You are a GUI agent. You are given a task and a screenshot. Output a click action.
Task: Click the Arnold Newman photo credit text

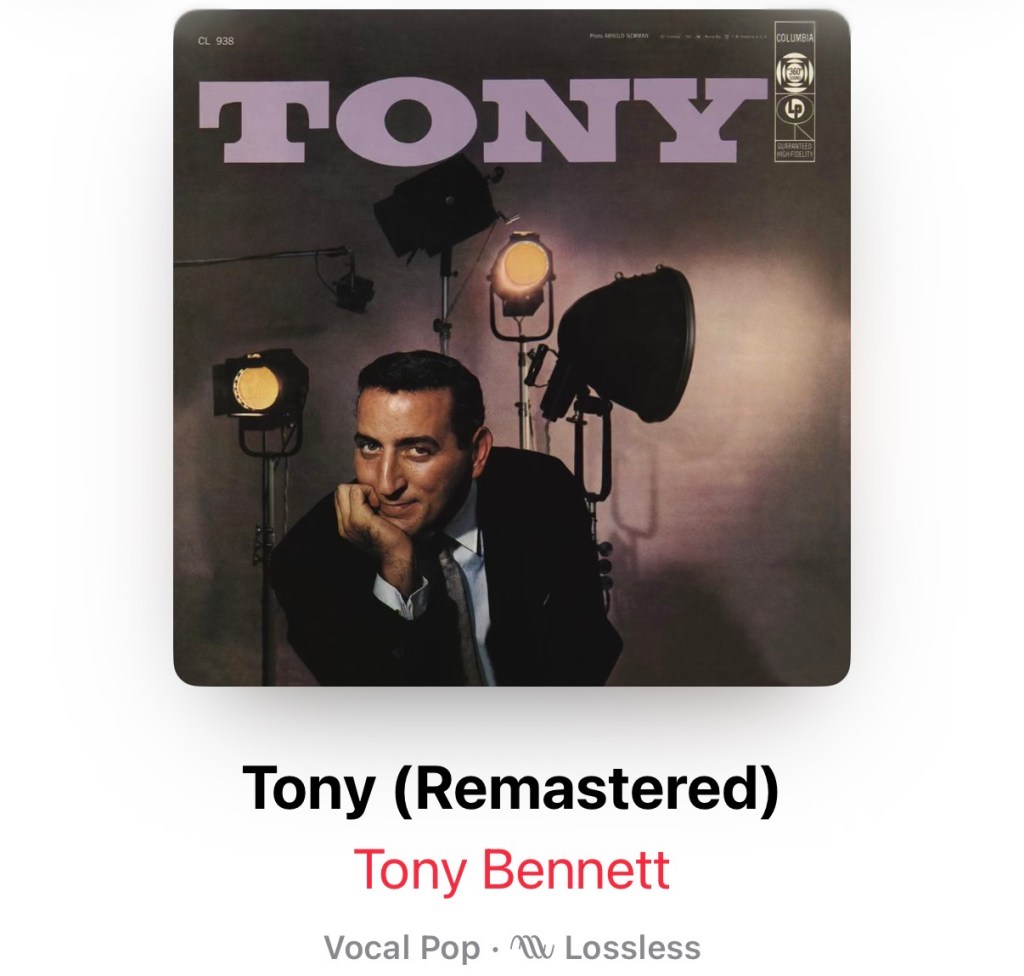(618, 37)
